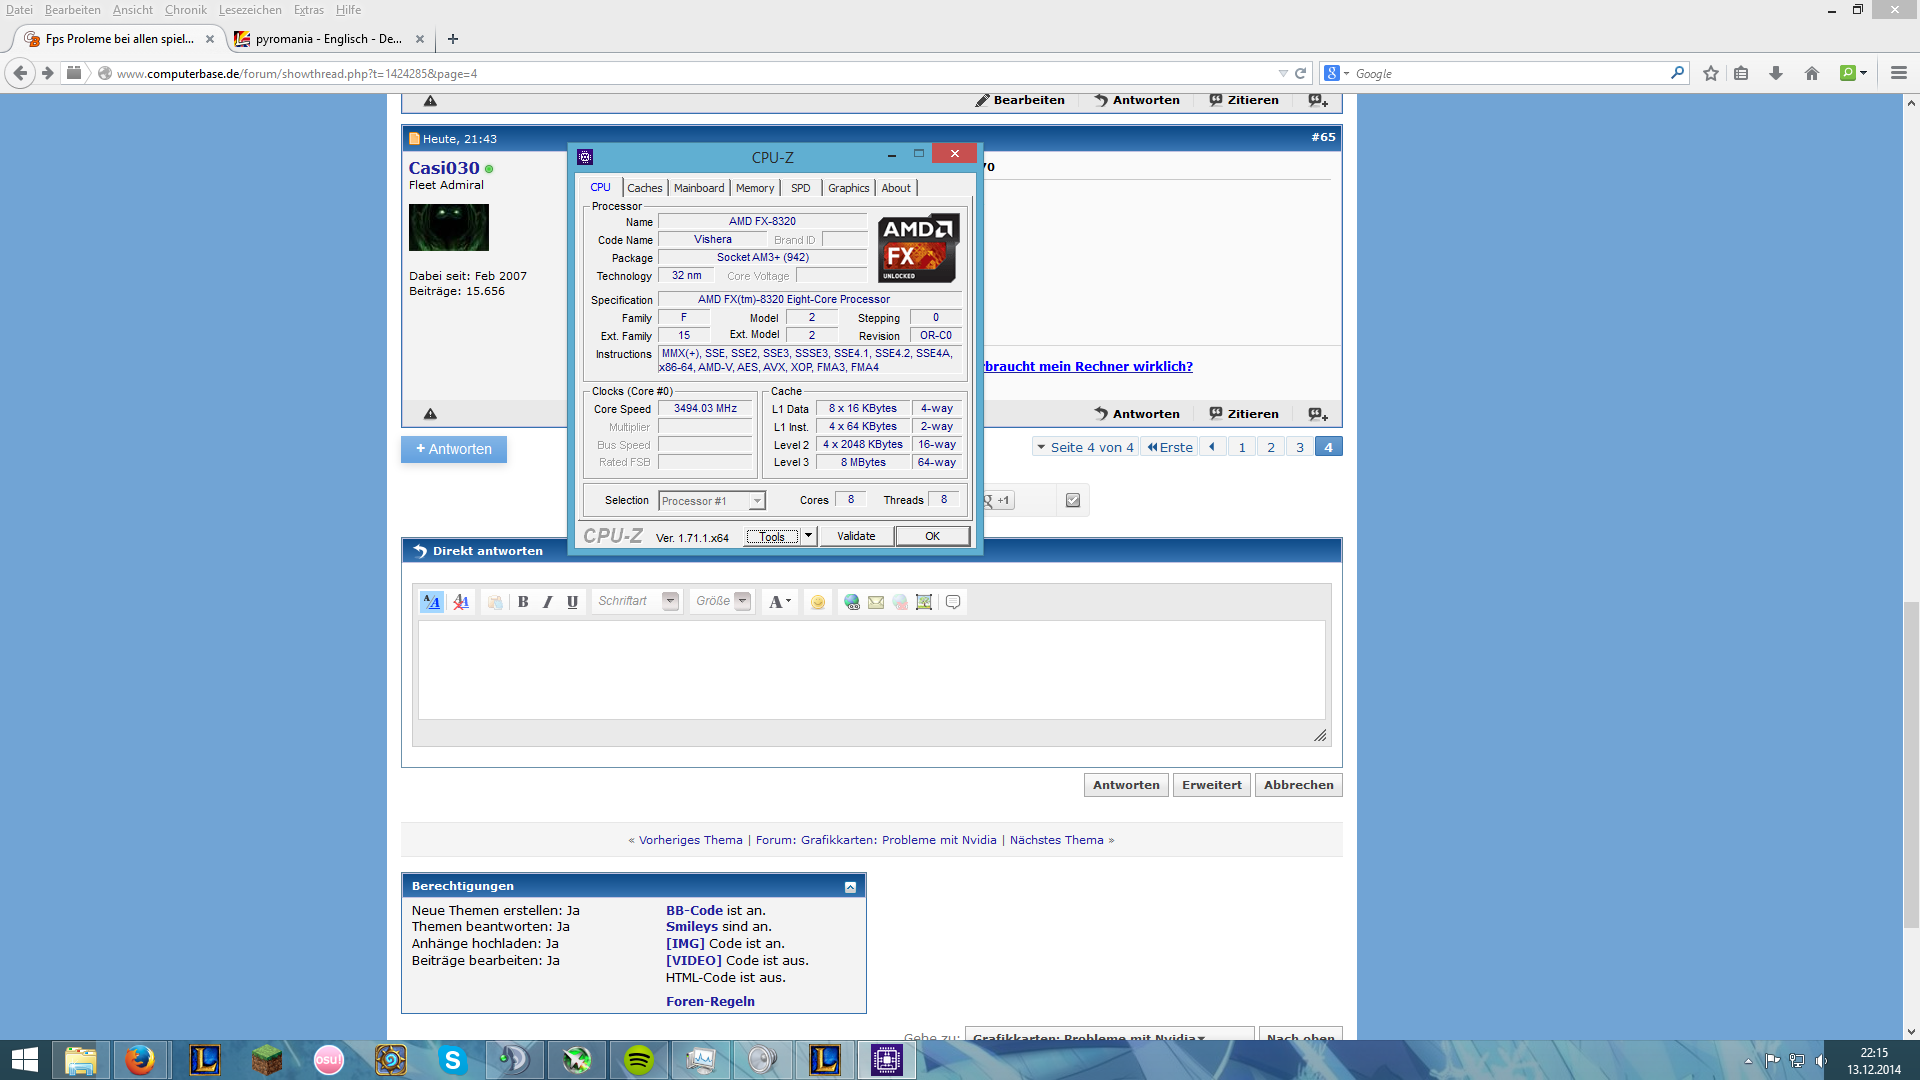Click the italic formatting icon
This screenshot has width=1920, height=1080.
coord(547,602)
